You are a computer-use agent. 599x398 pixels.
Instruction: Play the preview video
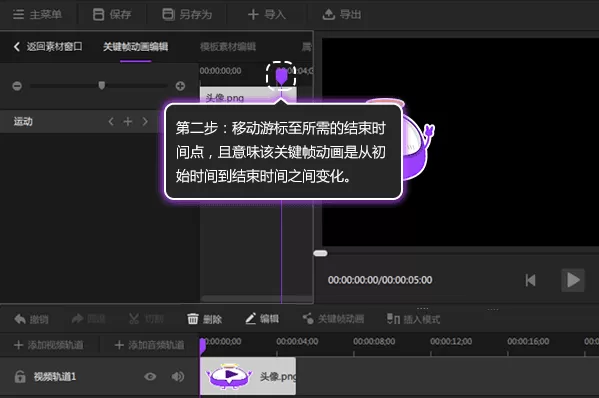573,280
